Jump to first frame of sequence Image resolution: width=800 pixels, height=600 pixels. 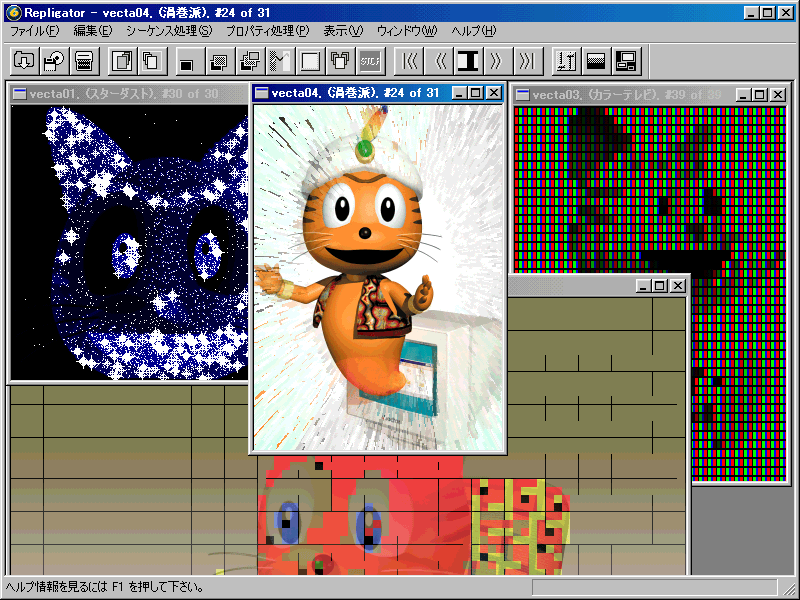[409, 61]
